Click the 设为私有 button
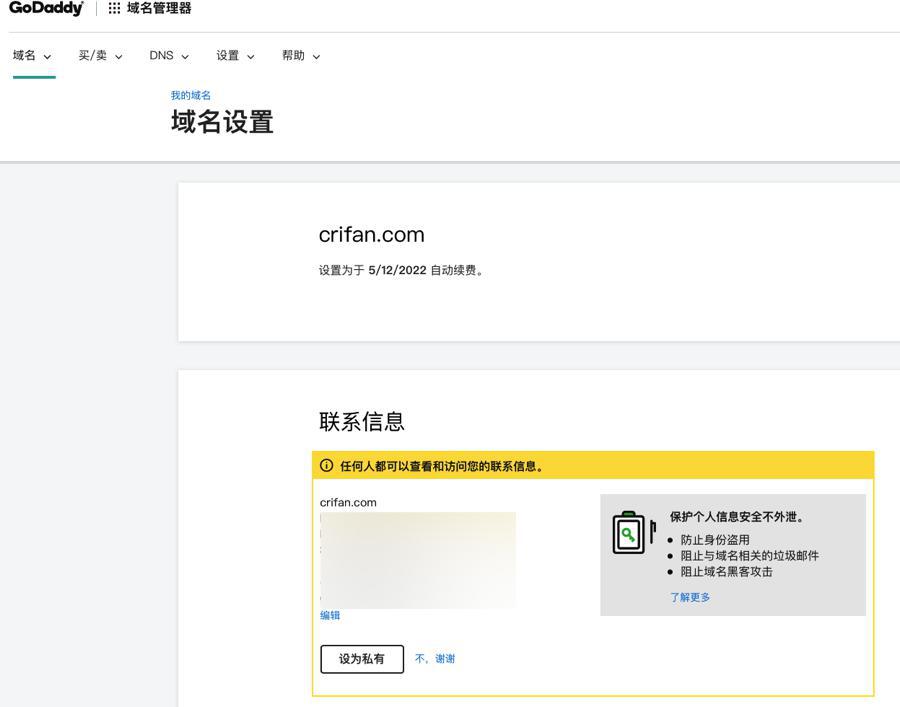The width and height of the screenshot is (900, 707). pos(362,659)
